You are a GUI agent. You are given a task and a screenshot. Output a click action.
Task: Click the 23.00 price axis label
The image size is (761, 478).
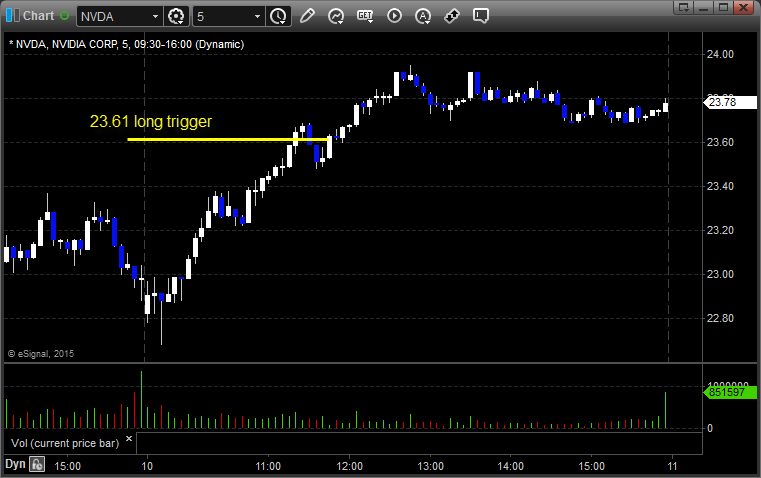pyautogui.click(x=720, y=274)
